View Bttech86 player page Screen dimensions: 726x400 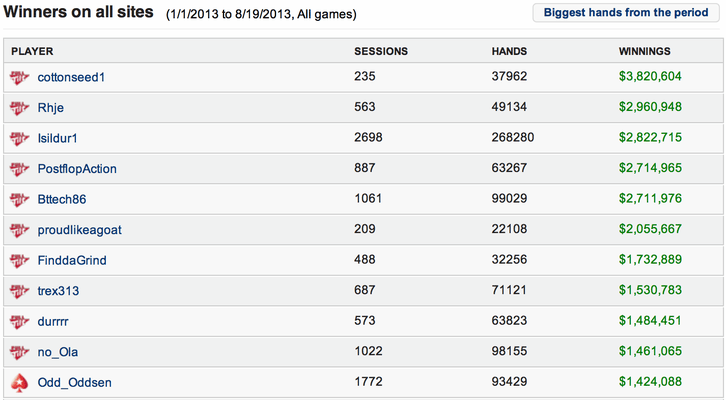(62, 199)
